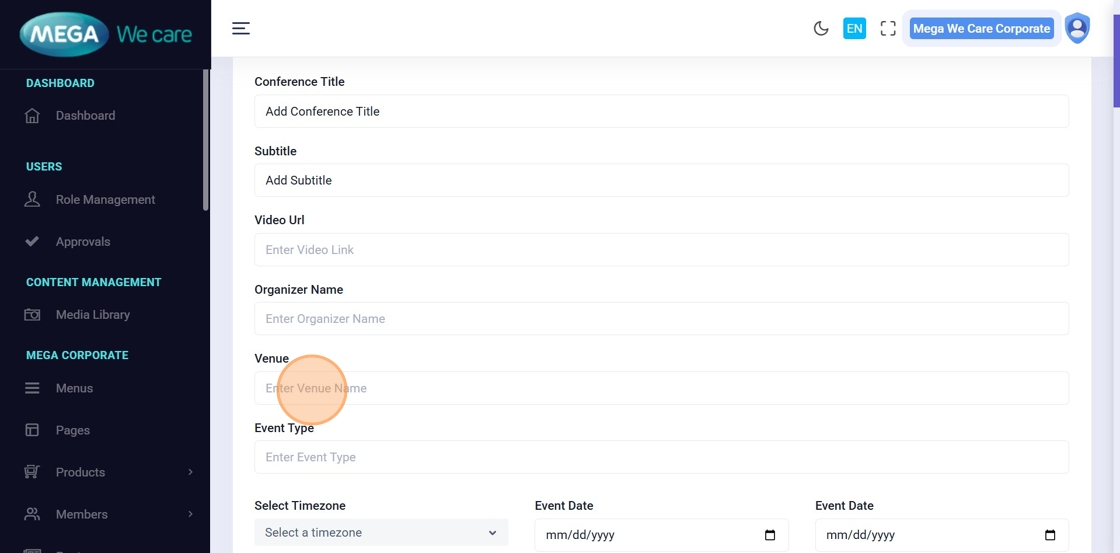The height and width of the screenshot is (553, 1120).
Task: Click the Mega We Care Corporate button
Action: [x=981, y=28]
